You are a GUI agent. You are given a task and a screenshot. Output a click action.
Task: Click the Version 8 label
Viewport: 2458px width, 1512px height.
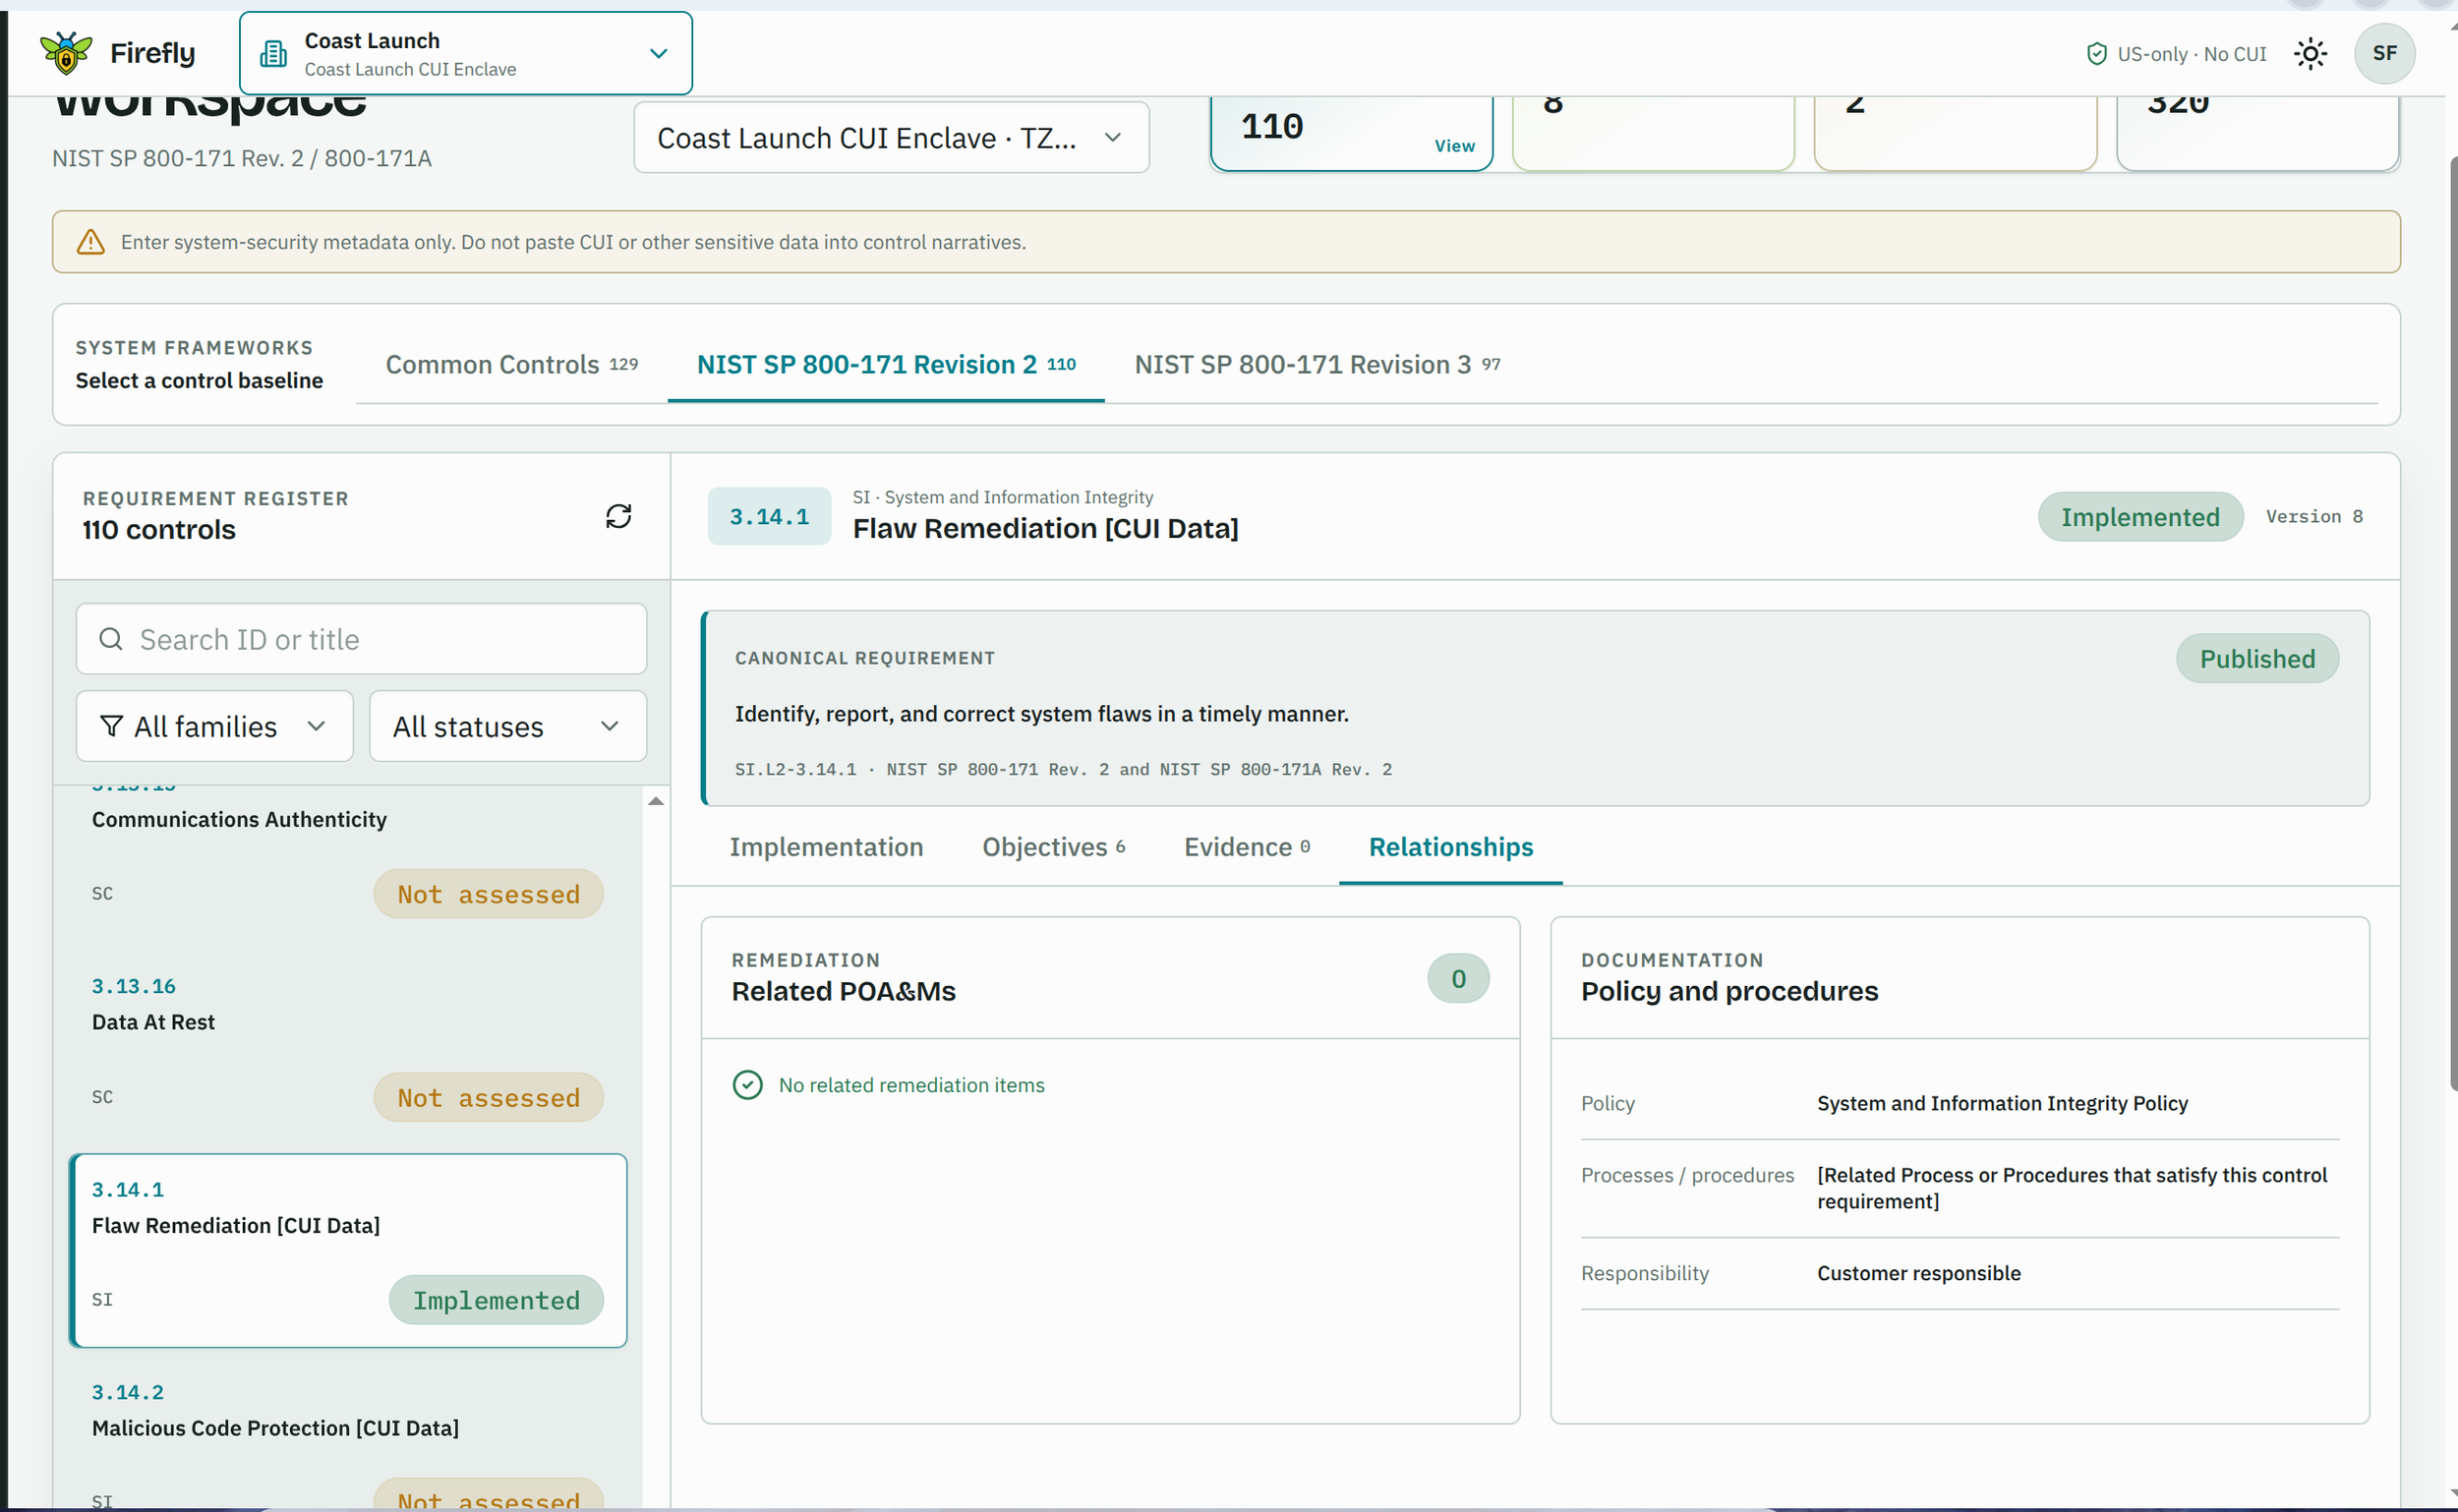2314,516
